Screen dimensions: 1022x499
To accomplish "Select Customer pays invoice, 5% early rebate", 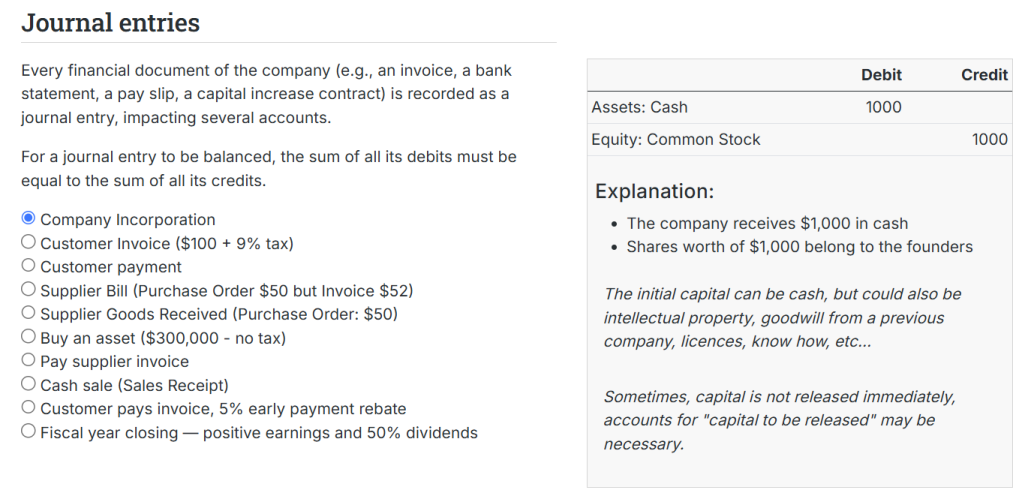I will (x=28, y=407).
